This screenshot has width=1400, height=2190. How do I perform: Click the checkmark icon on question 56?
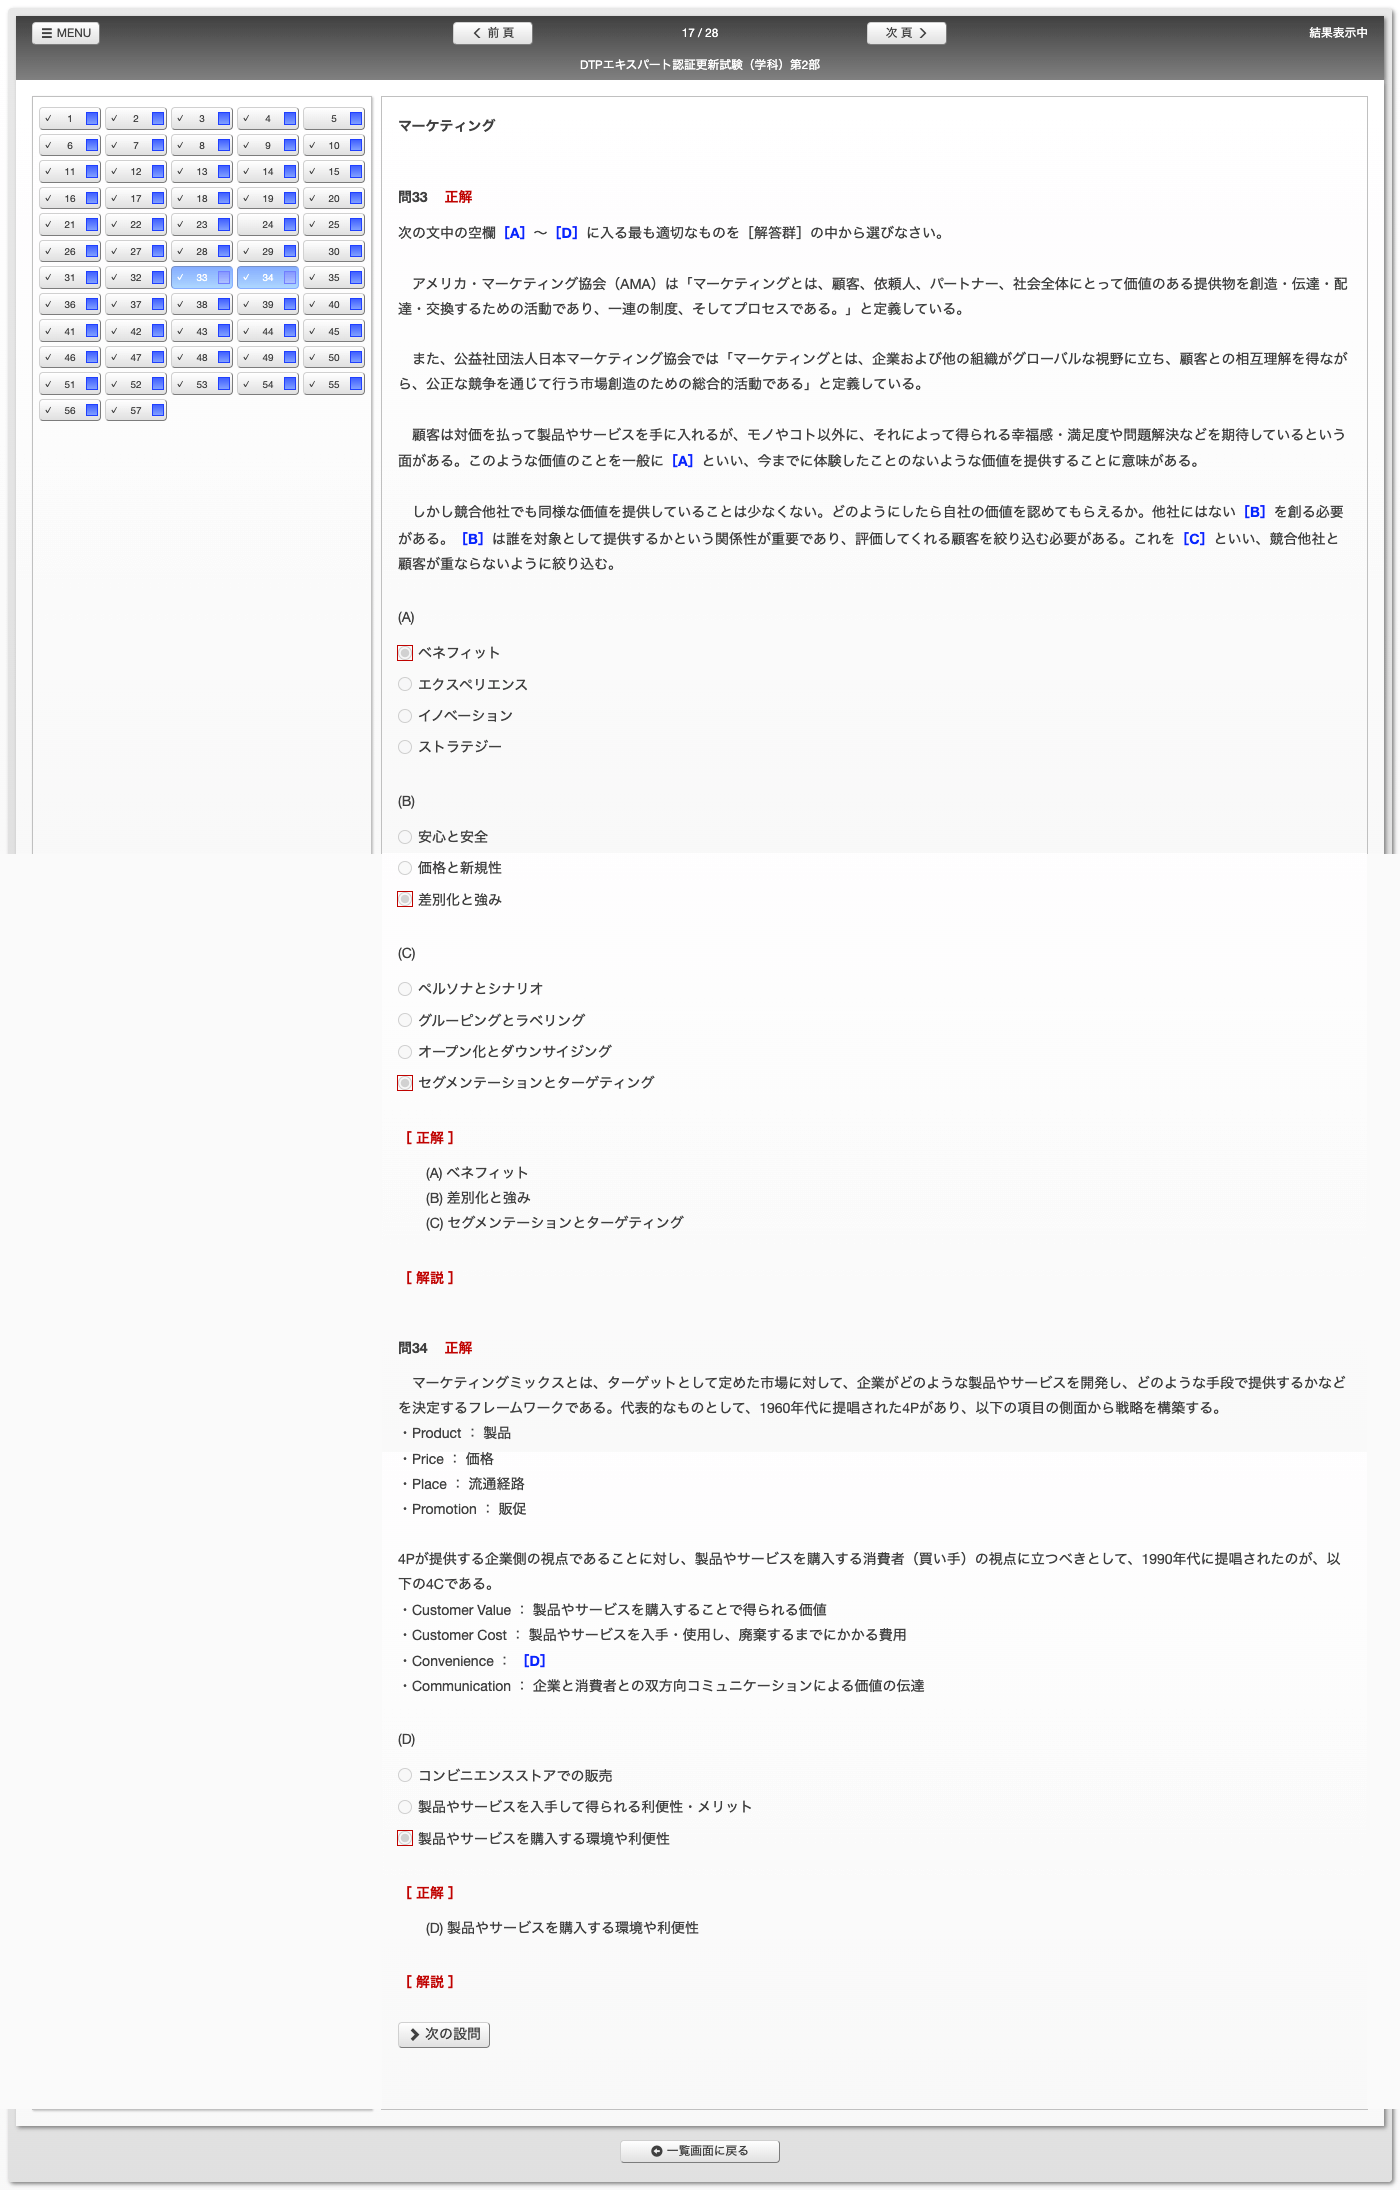(x=48, y=410)
